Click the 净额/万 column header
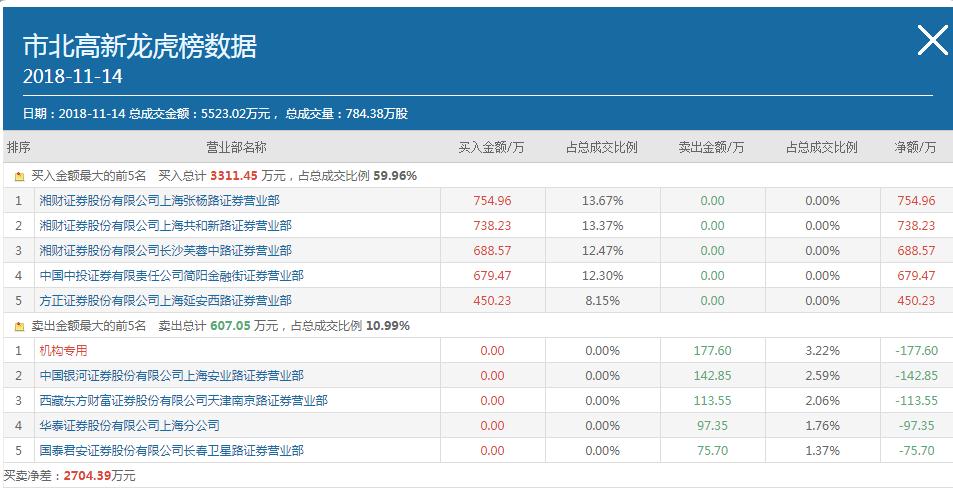953x489 pixels. 915,147
